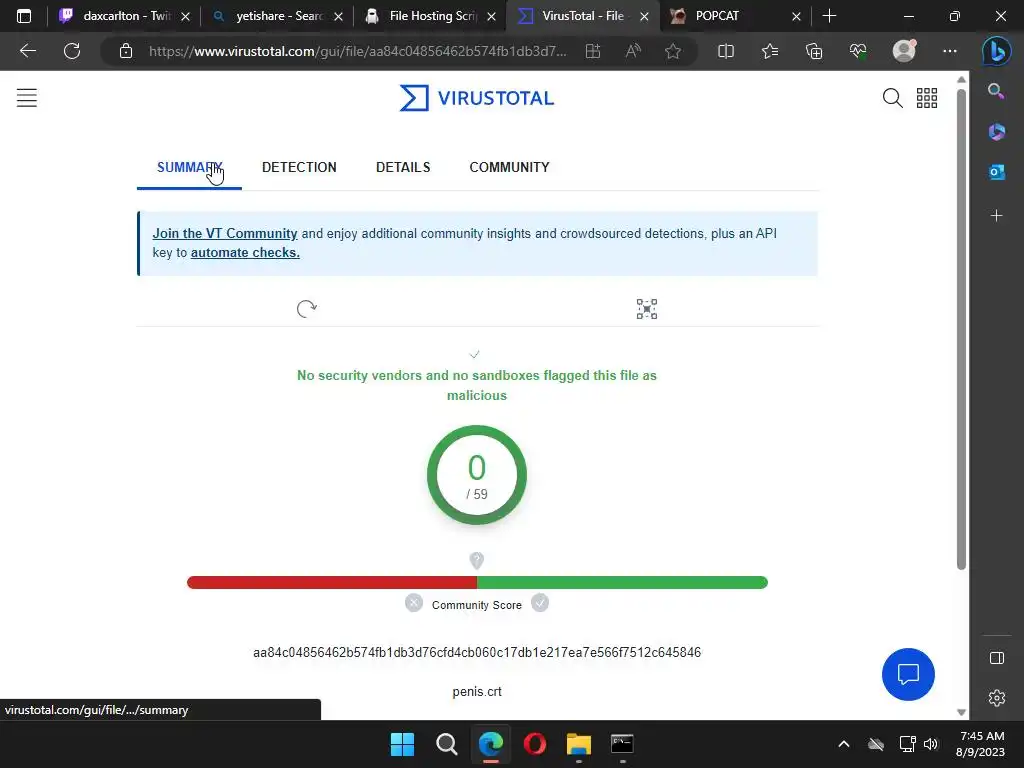
Task: Open the Collections icon
Action: click(814, 51)
